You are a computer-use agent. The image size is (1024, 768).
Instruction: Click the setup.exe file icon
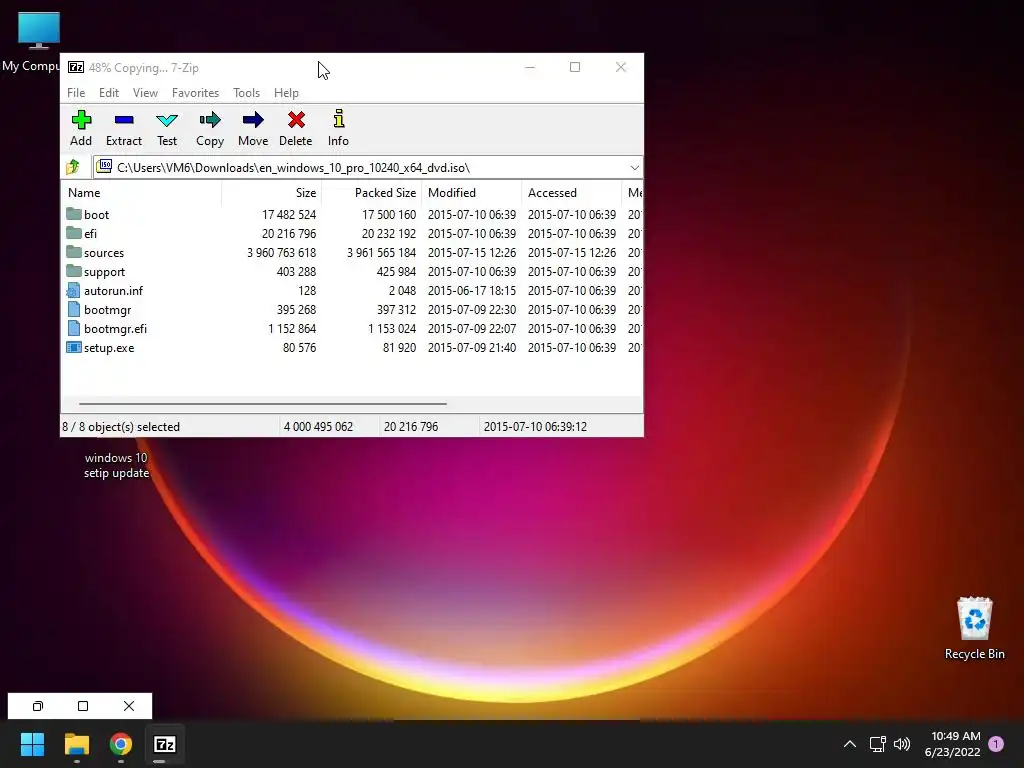(x=74, y=347)
